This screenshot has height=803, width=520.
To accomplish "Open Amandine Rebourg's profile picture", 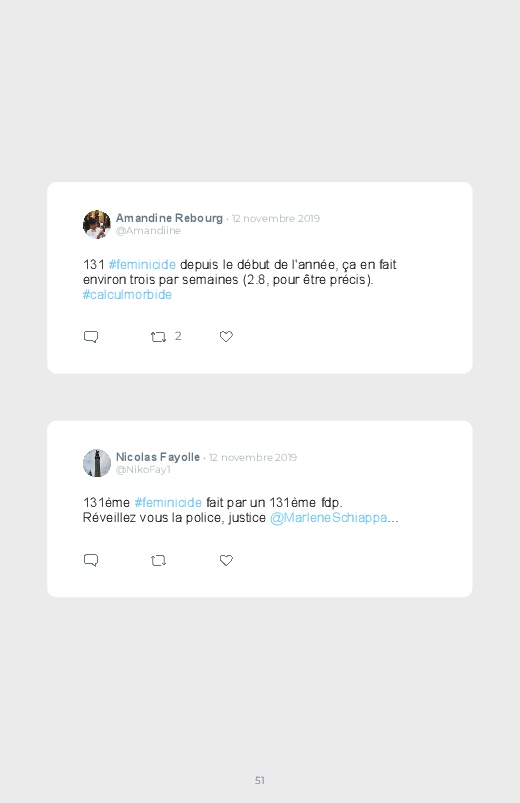I will click(97, 224).
